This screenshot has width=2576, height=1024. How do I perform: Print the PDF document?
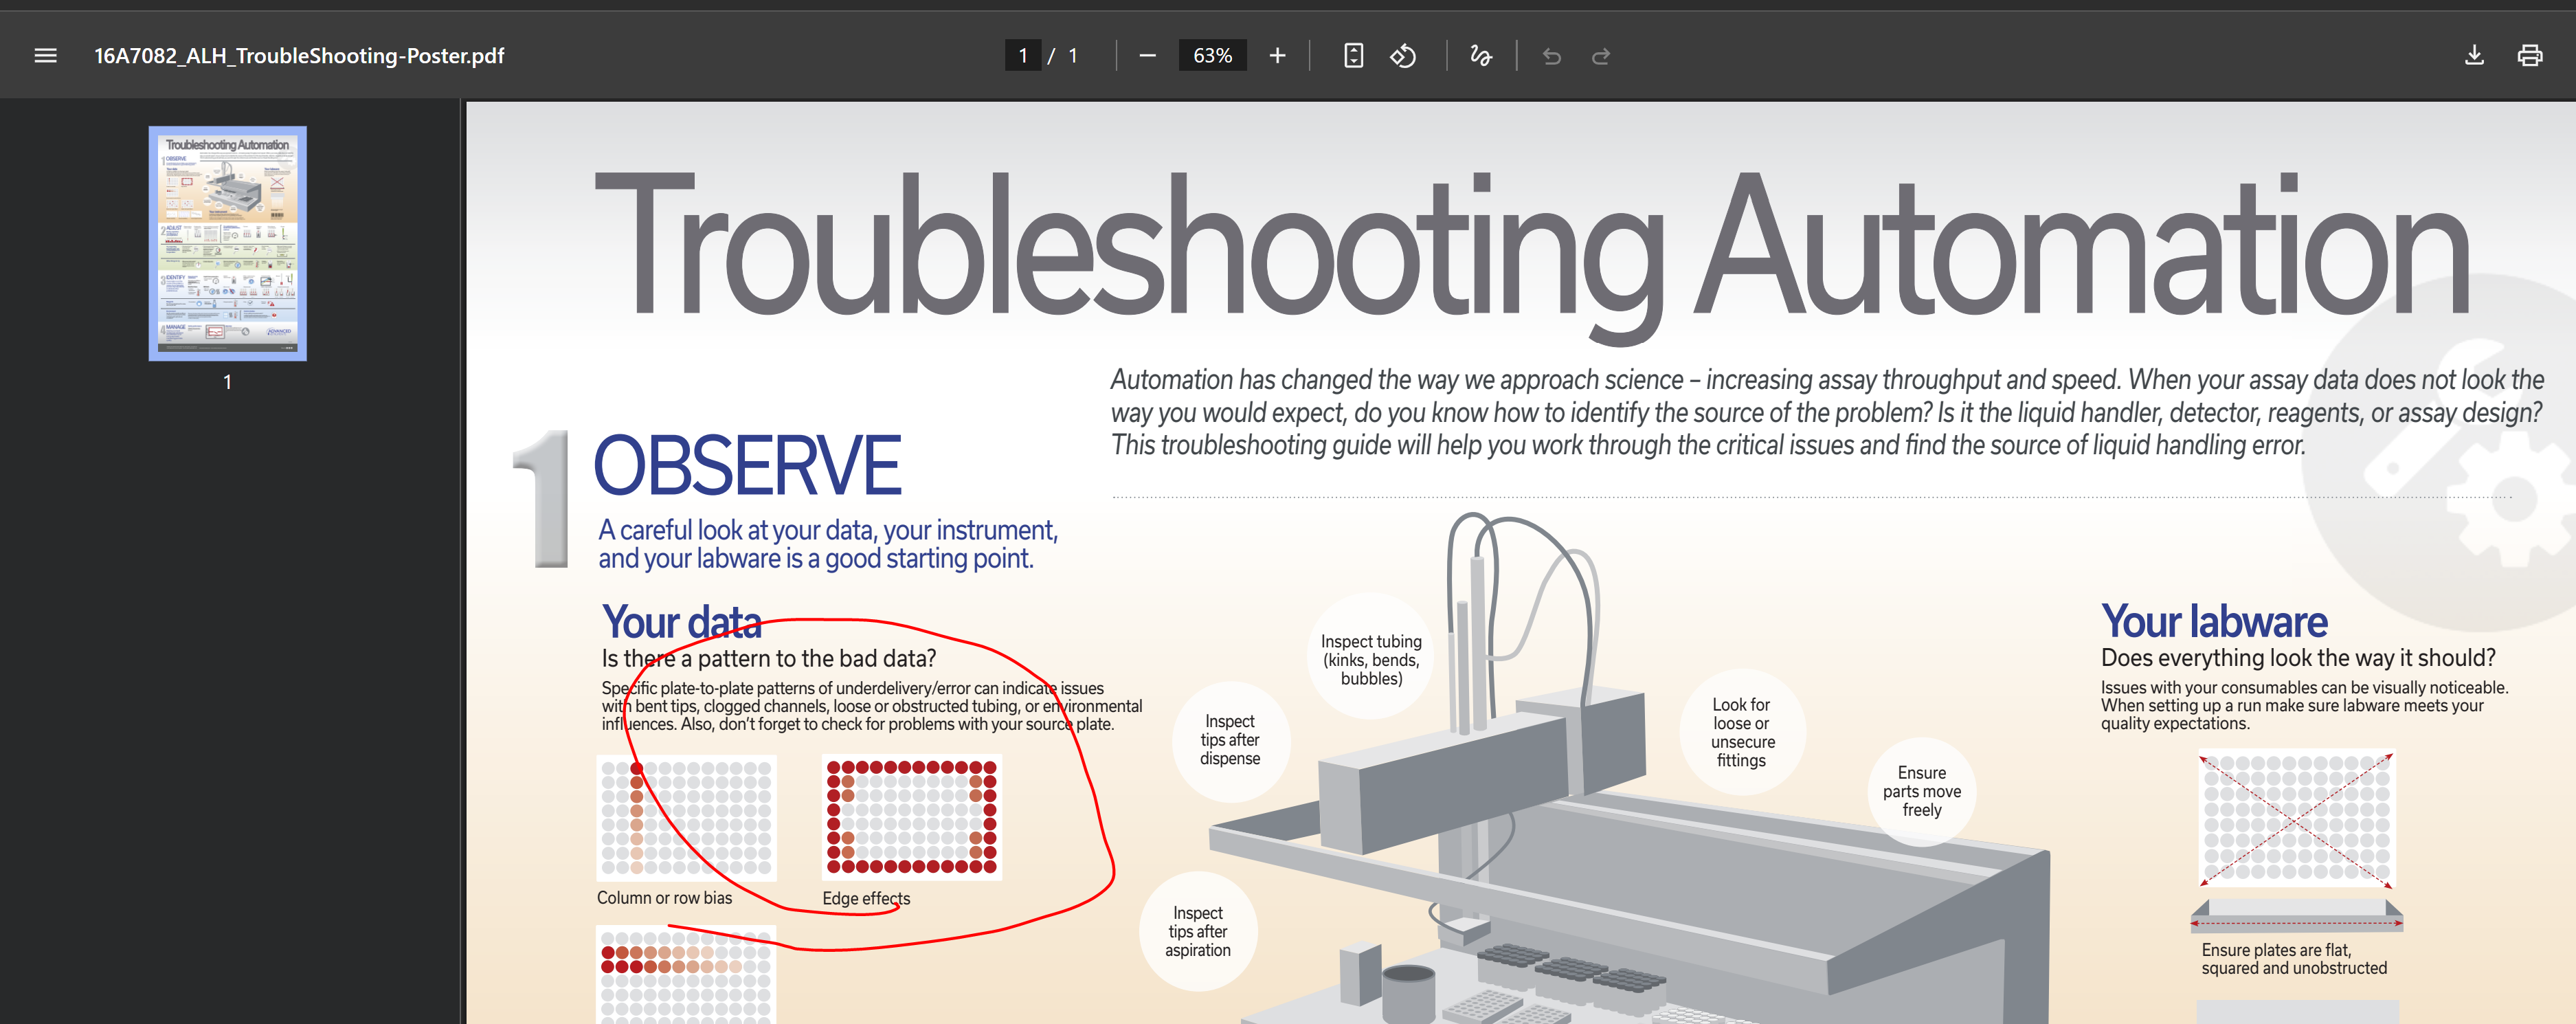click(2529, 56)
